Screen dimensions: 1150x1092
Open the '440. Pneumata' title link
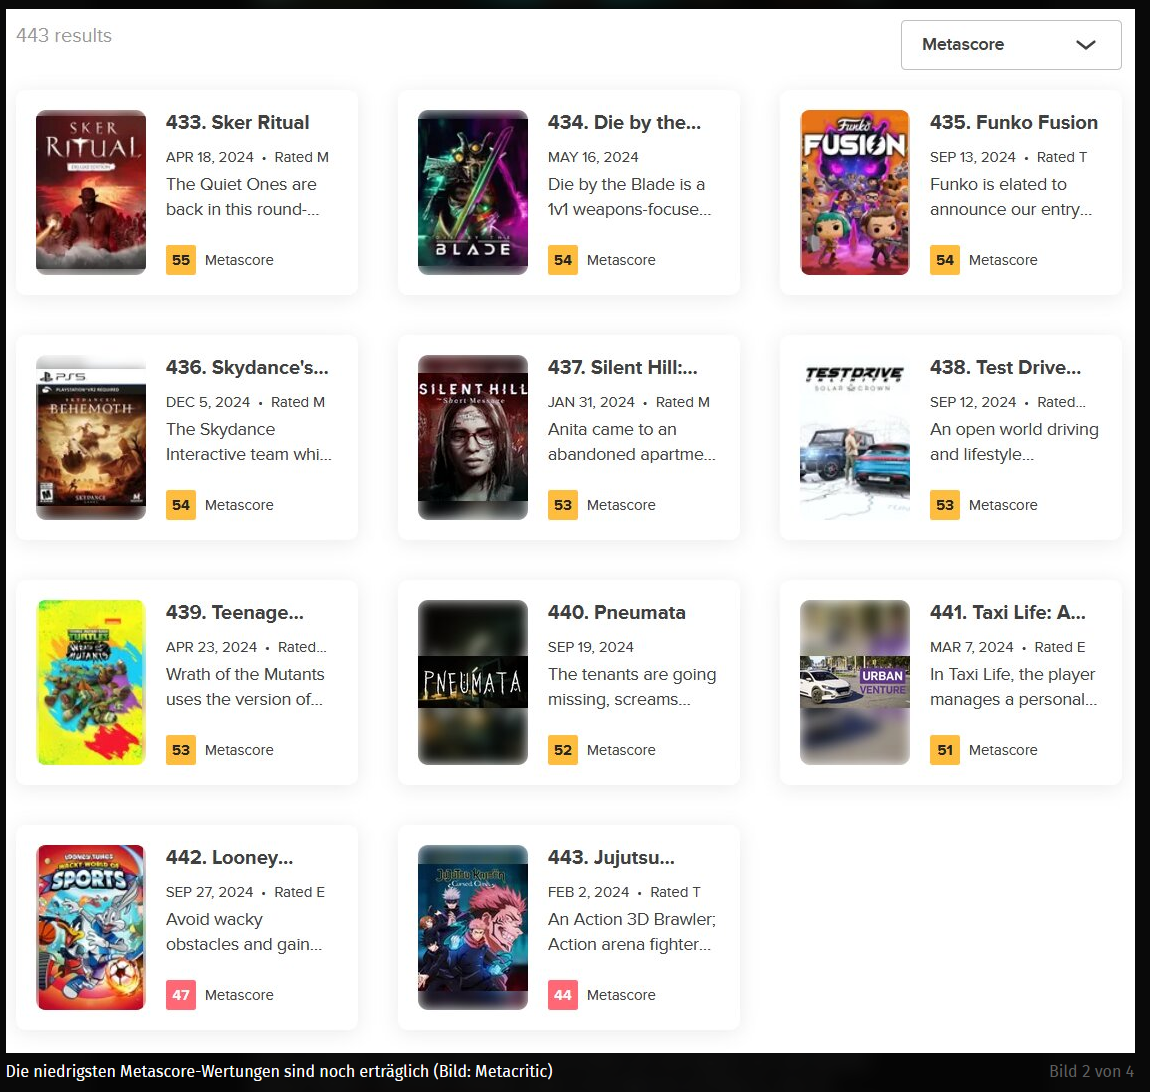coord(617,612)
